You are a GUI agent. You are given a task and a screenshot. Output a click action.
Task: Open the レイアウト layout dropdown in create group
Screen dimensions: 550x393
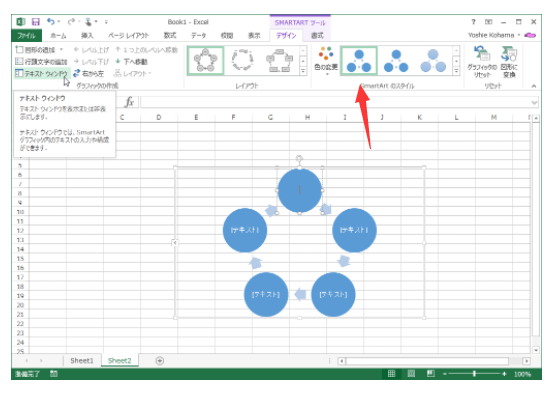[133, 73]
